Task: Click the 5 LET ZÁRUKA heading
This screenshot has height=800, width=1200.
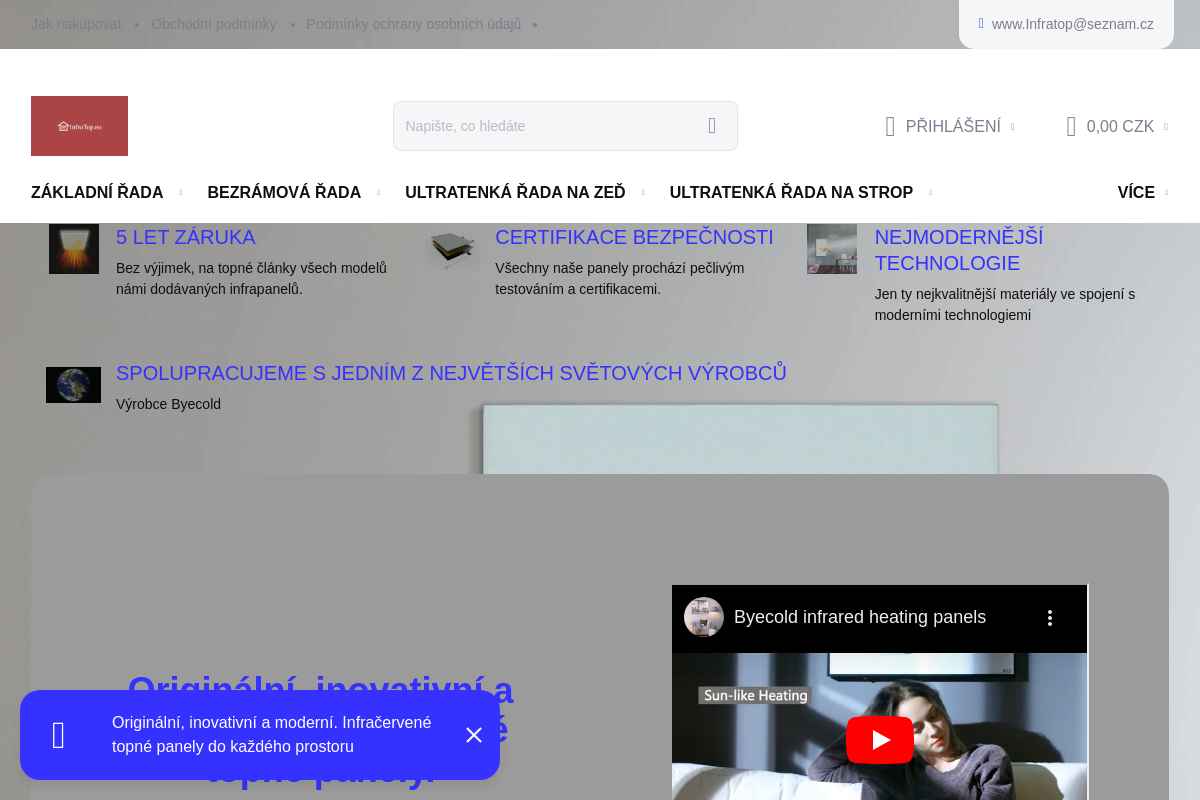Action: 186,237
